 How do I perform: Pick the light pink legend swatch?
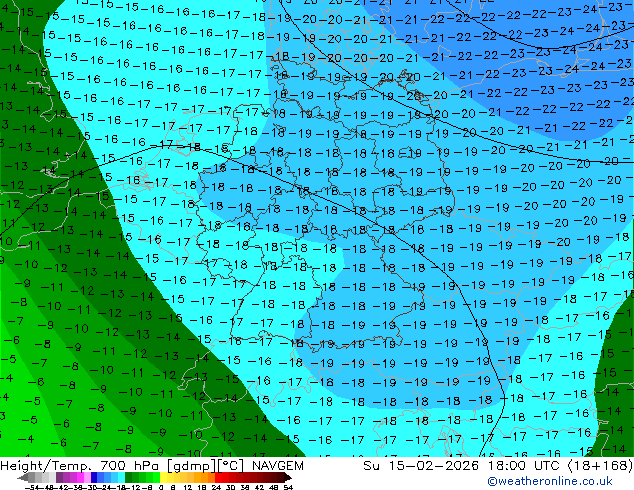coord(87,477)
